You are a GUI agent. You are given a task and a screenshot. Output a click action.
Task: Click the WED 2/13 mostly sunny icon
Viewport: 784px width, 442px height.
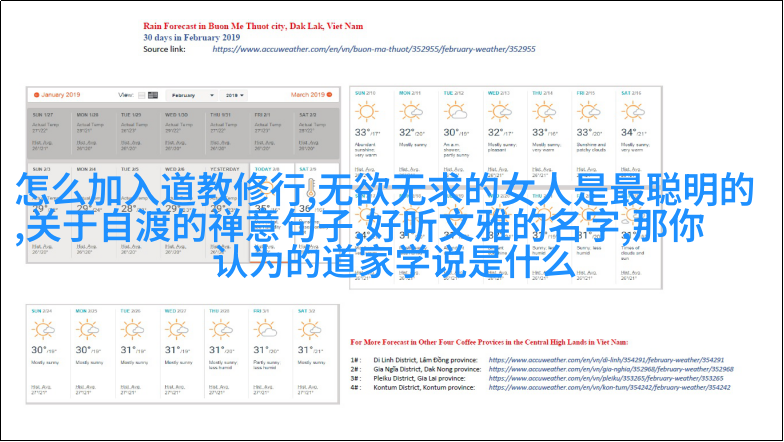point(500,112)
